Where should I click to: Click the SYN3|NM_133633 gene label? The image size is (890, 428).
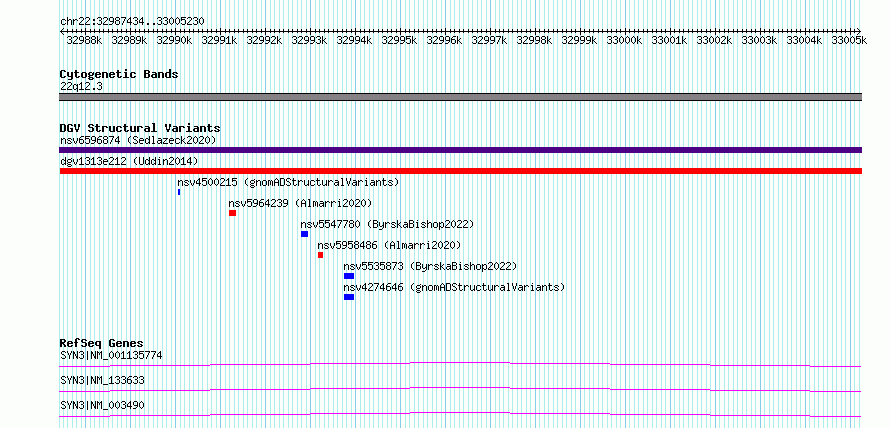click(102, 380)
